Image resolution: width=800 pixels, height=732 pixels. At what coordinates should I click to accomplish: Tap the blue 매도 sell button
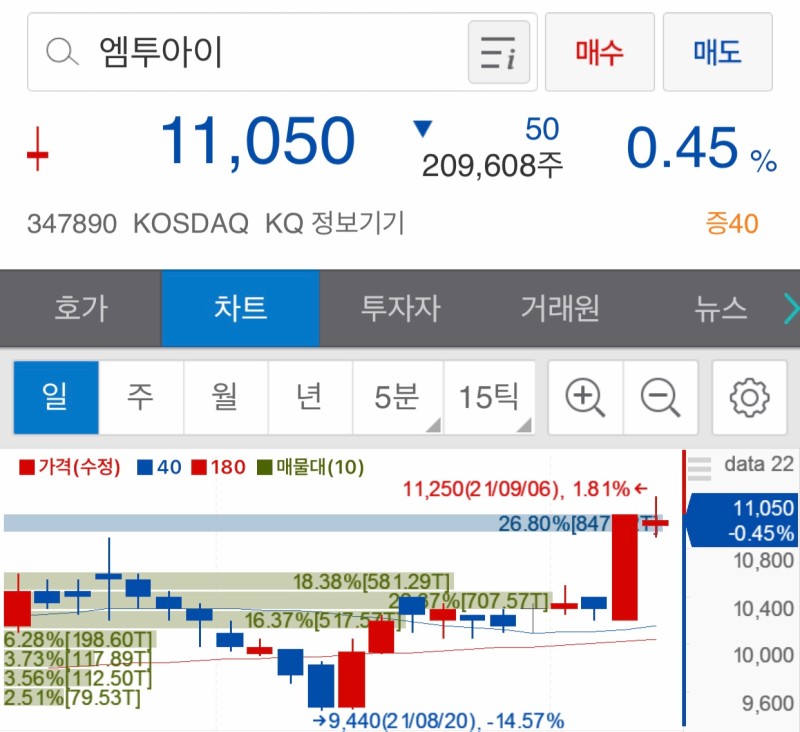coord(717,52)
